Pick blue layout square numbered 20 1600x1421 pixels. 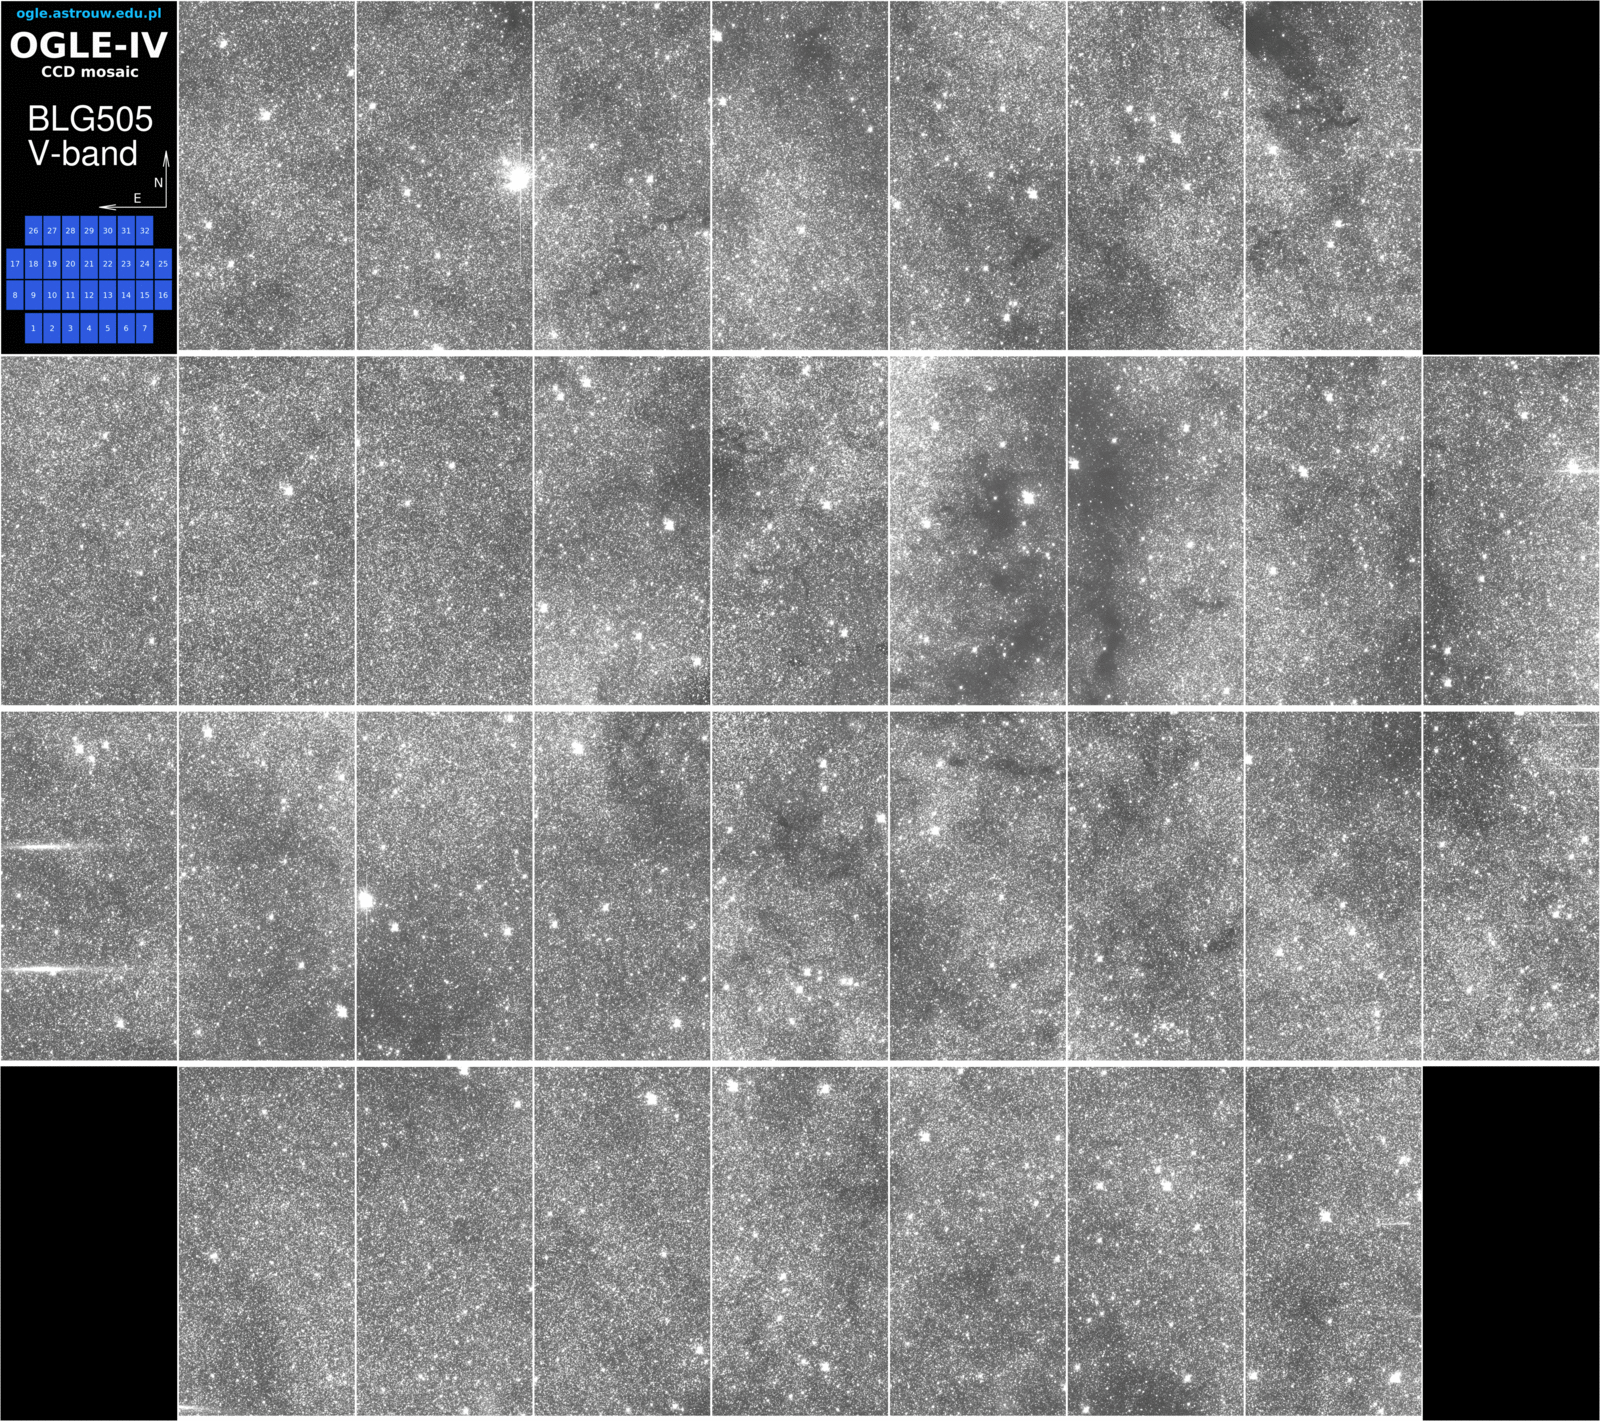[x=70, y=264]
